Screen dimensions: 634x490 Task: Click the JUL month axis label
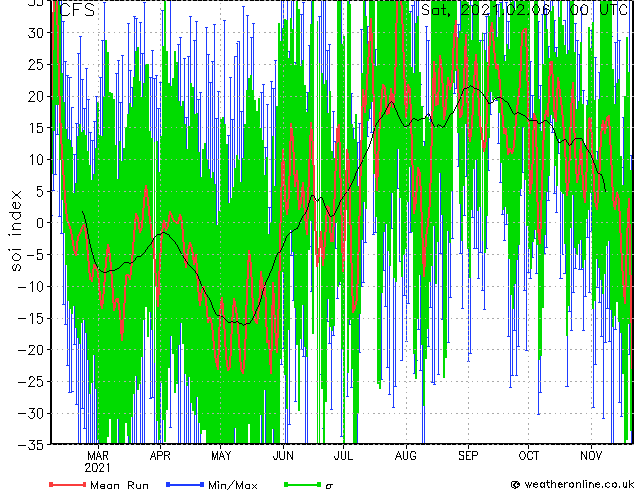[x=343, y=456]
